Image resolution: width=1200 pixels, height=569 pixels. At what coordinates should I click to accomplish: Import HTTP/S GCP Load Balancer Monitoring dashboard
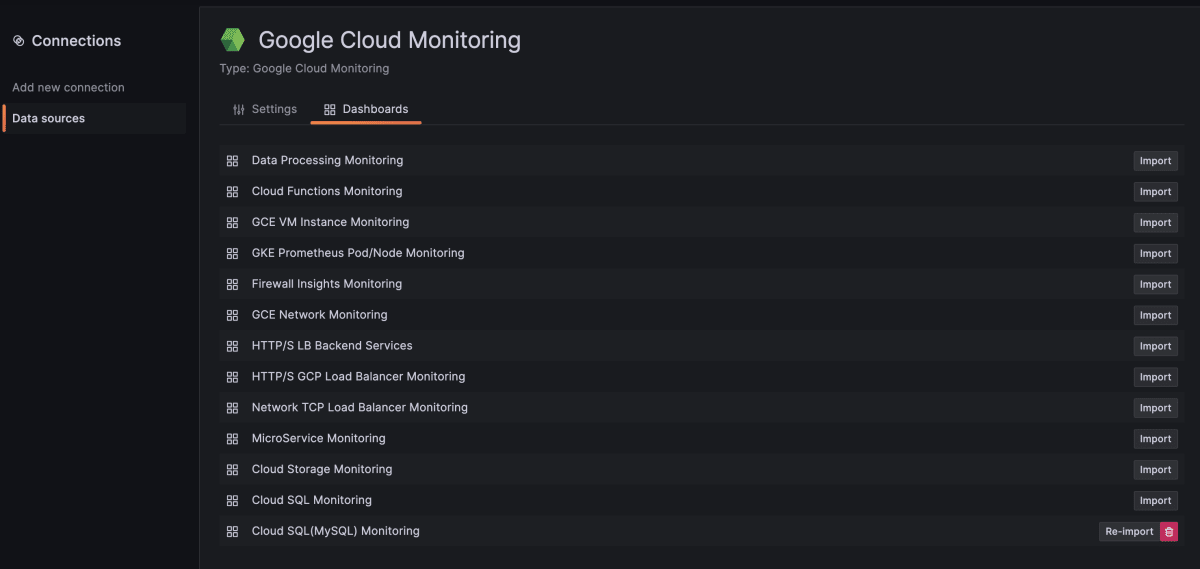[1155, 377]
